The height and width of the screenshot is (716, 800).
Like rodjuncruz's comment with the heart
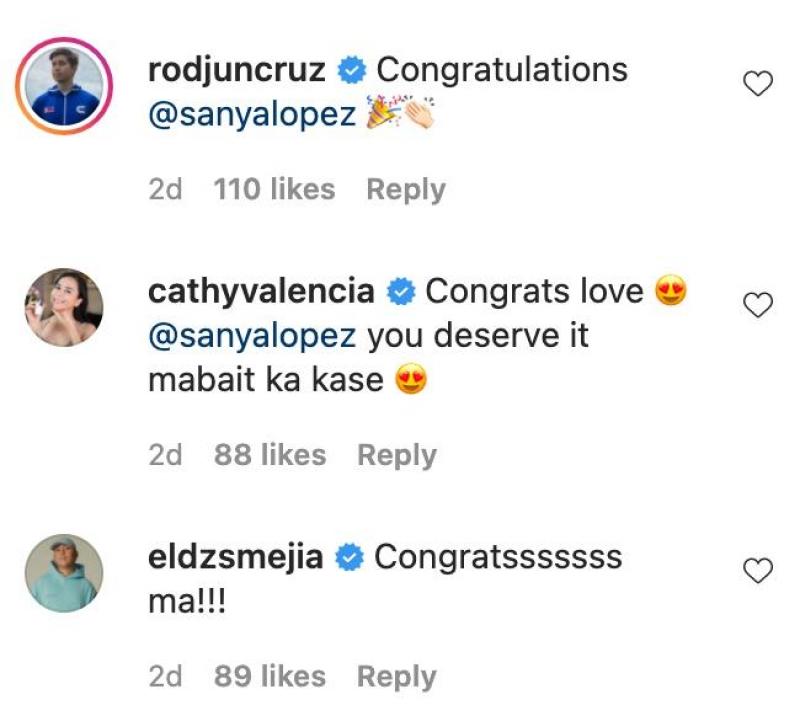pyautogui.click(x=760, y=86)
